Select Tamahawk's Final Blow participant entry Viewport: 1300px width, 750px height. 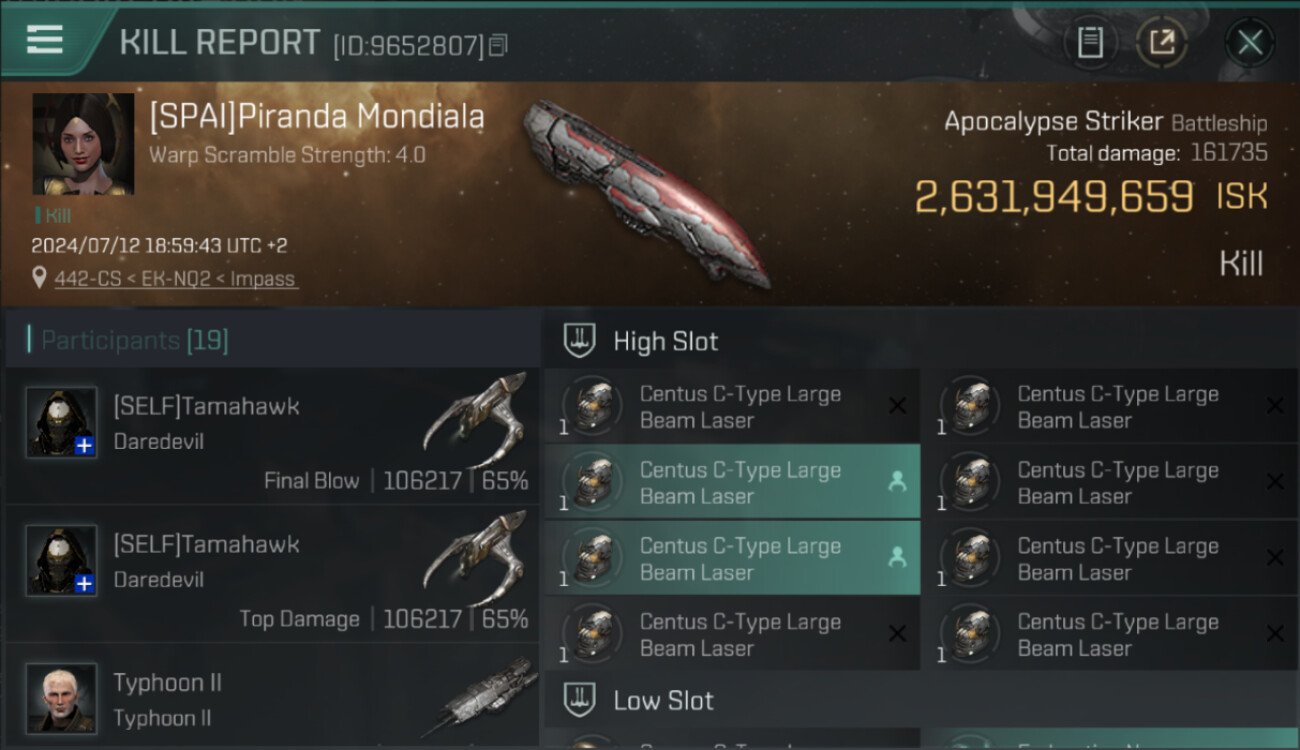(272, 436)
